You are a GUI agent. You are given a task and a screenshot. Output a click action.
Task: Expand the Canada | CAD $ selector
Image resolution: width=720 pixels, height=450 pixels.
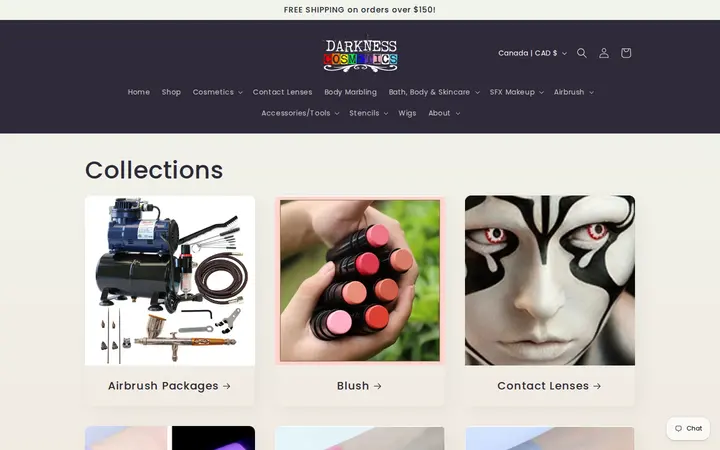533,53
